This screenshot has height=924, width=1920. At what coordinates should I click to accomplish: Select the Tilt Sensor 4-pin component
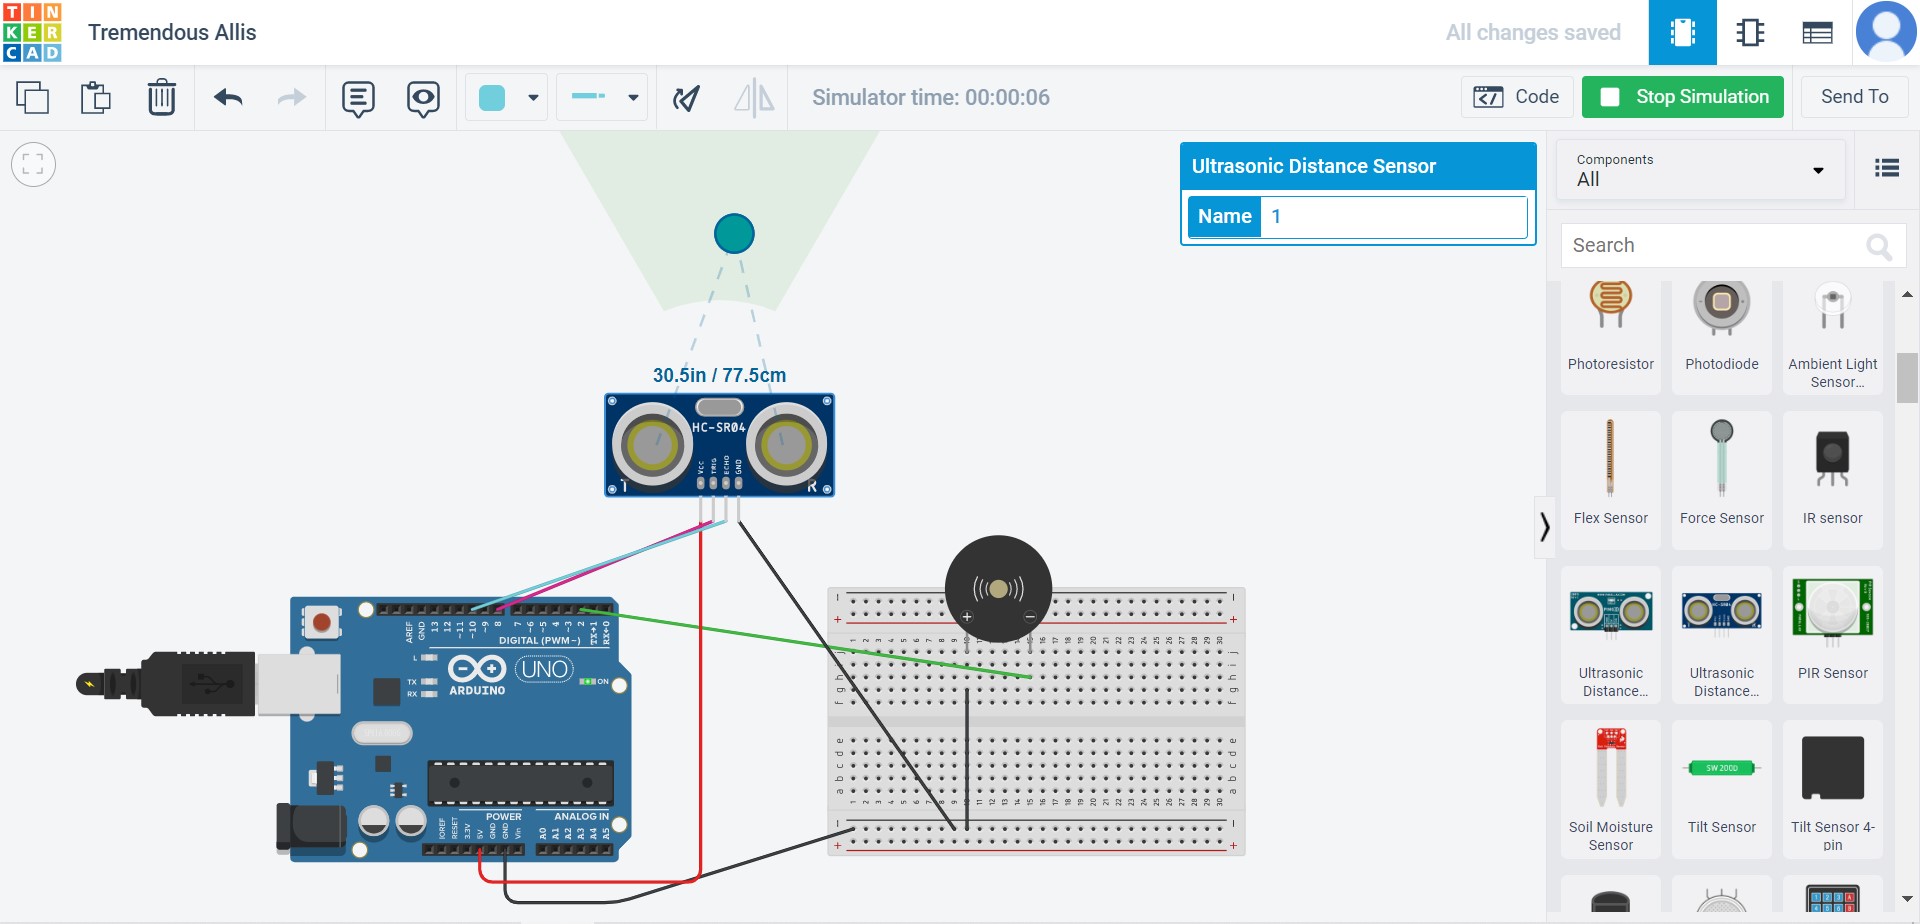point(1832,790)
